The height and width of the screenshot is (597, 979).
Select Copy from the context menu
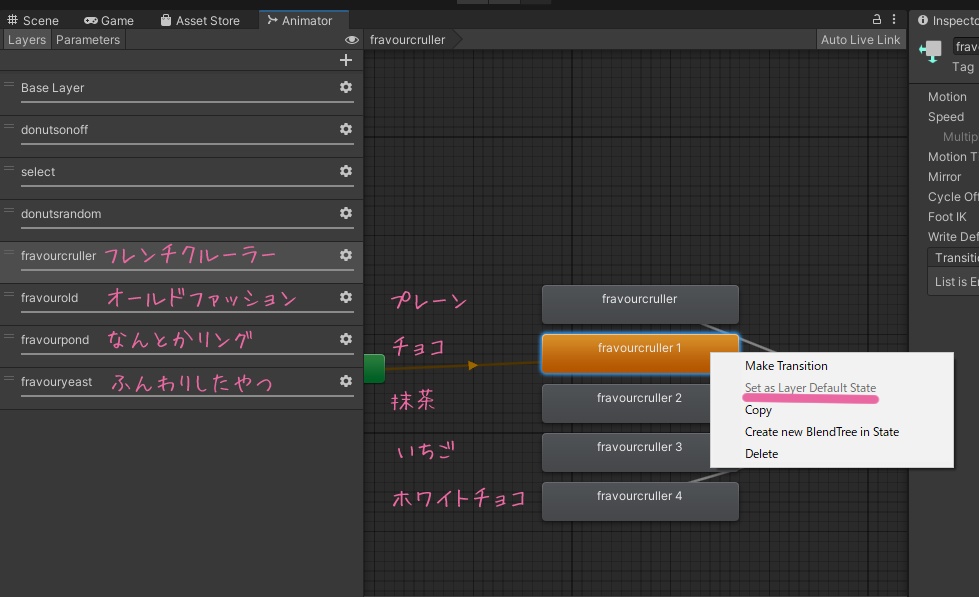[x=758, y=410]
